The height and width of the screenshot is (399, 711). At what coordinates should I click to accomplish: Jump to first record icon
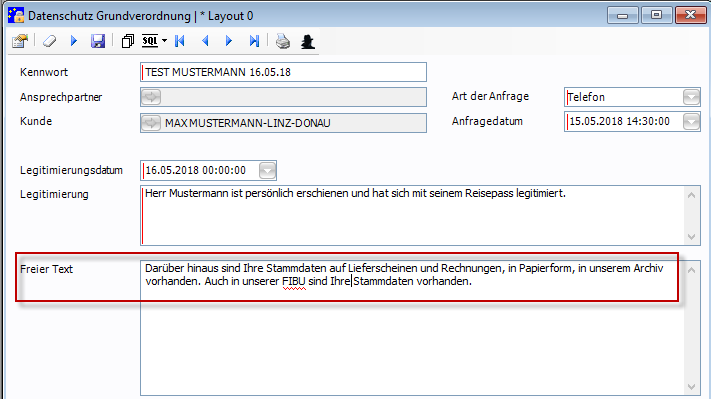180,41
